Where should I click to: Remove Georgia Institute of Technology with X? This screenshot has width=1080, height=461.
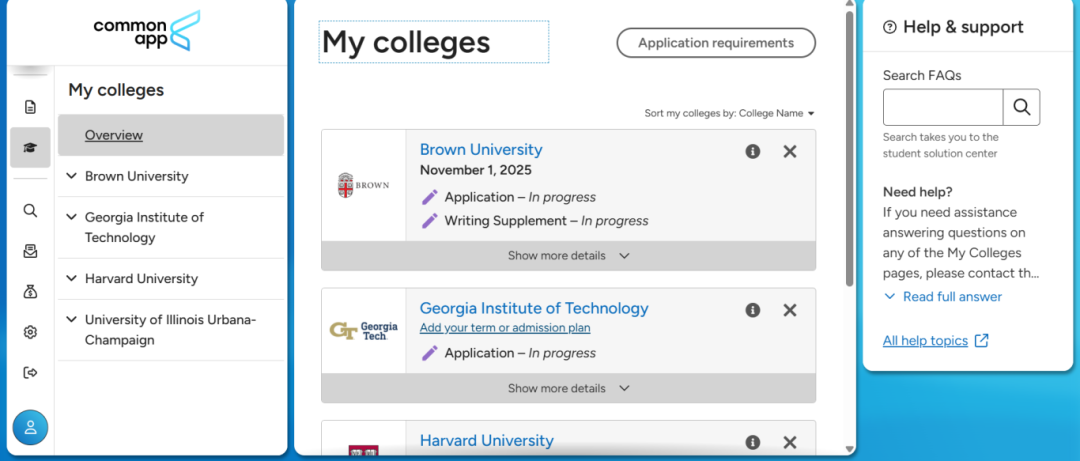790,310
